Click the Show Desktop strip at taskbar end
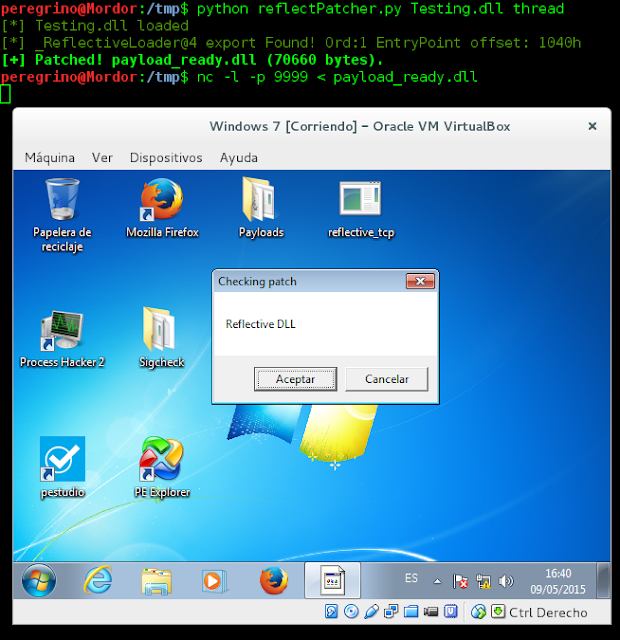This screenshot has width=620, height=640. click(x=603, y=580)
